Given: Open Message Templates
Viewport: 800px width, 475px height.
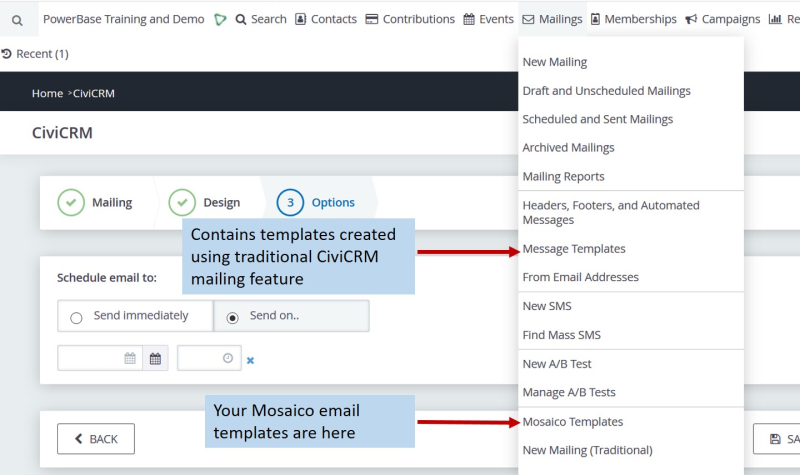Looking at the screenshot, I should (x=573, y=249).
